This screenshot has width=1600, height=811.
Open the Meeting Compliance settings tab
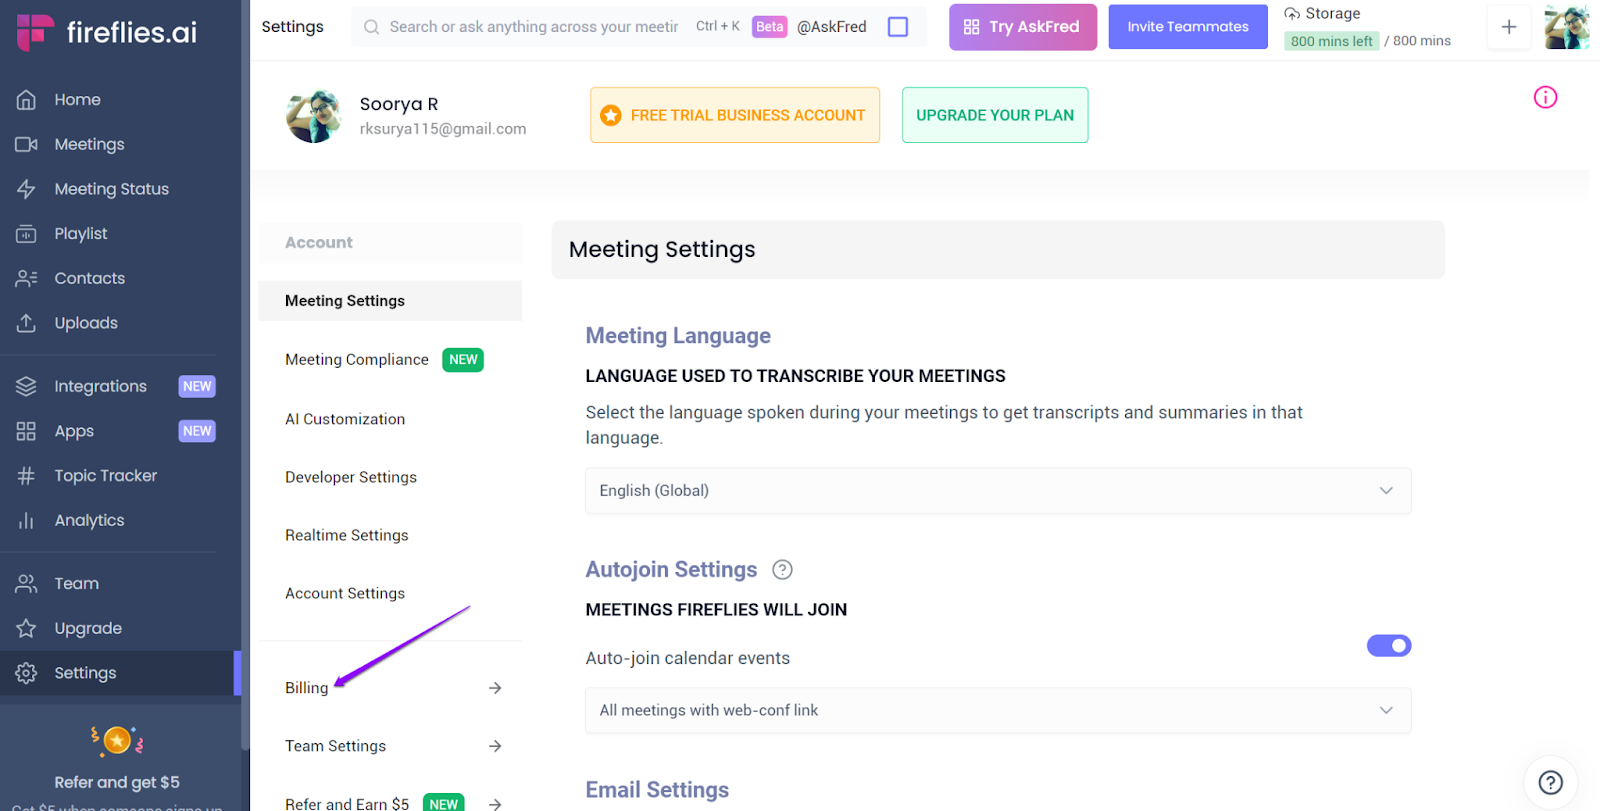coord(357,360)
